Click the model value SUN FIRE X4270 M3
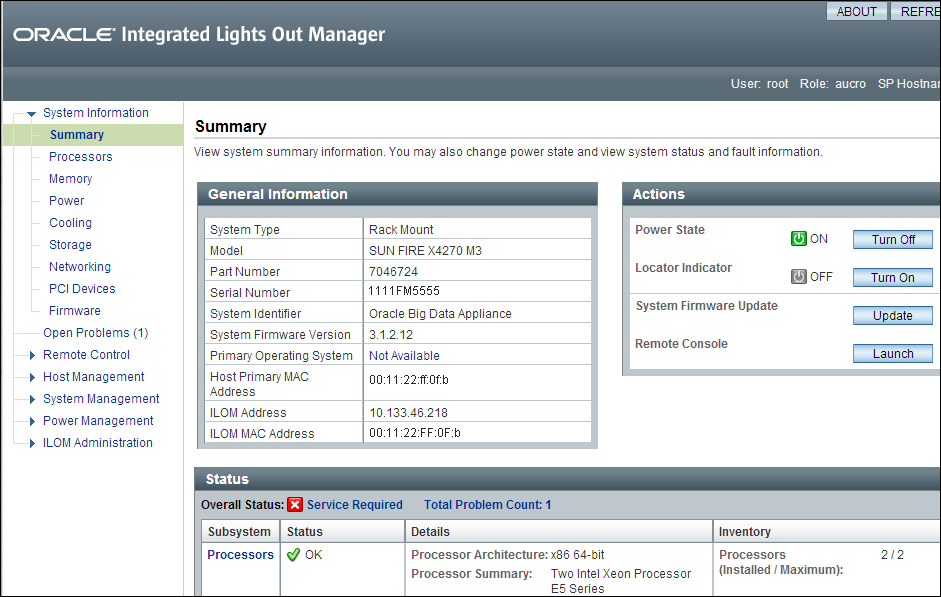 [425, 251]
